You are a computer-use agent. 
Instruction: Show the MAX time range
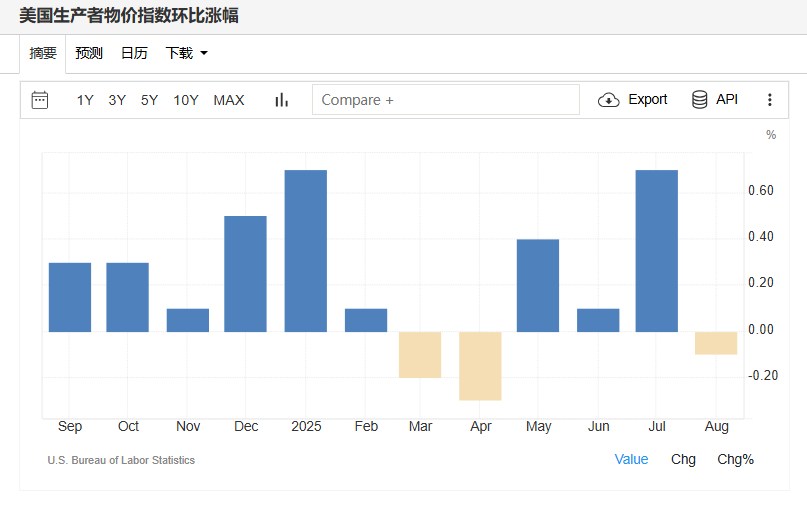click(x=229, y=100)
